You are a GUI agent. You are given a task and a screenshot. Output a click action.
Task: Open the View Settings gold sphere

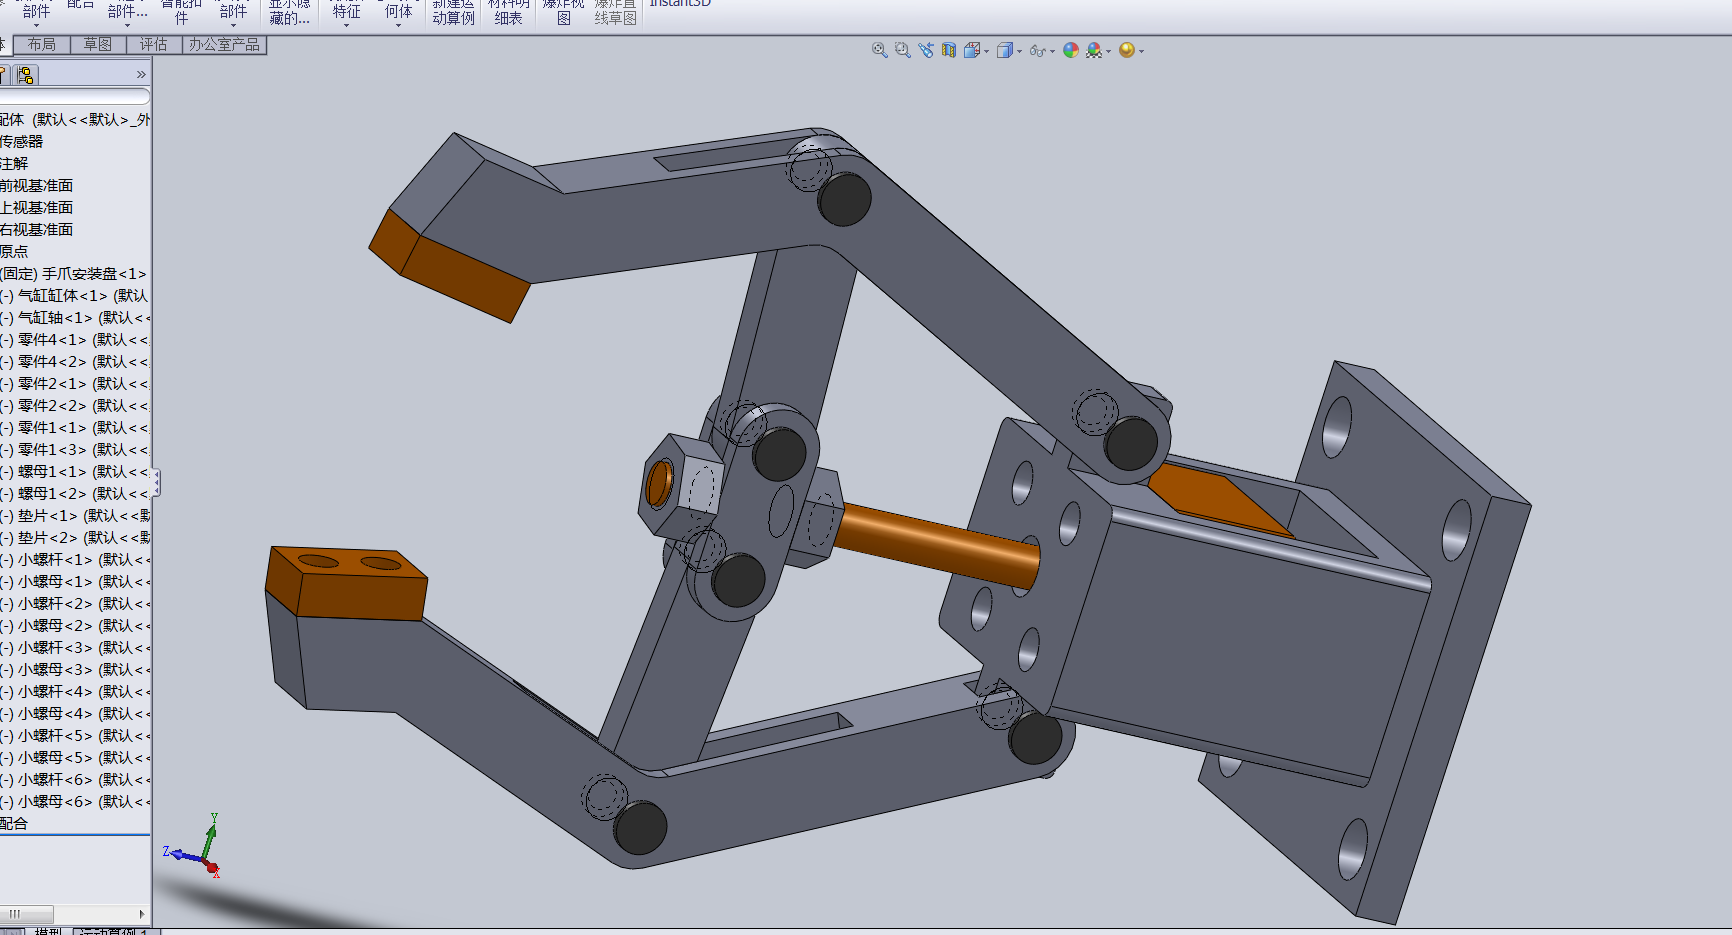[x=1127, y=50]
